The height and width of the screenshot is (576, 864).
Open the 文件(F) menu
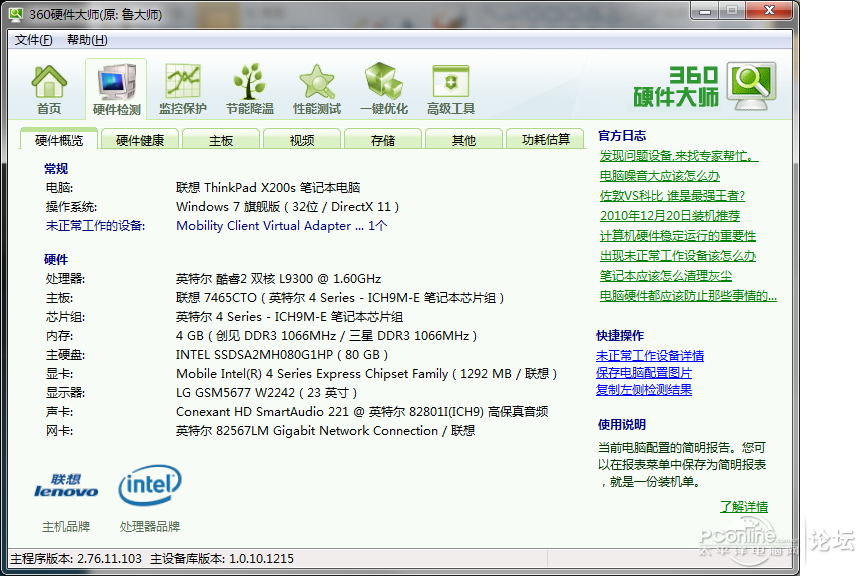[x=34, y=40]
